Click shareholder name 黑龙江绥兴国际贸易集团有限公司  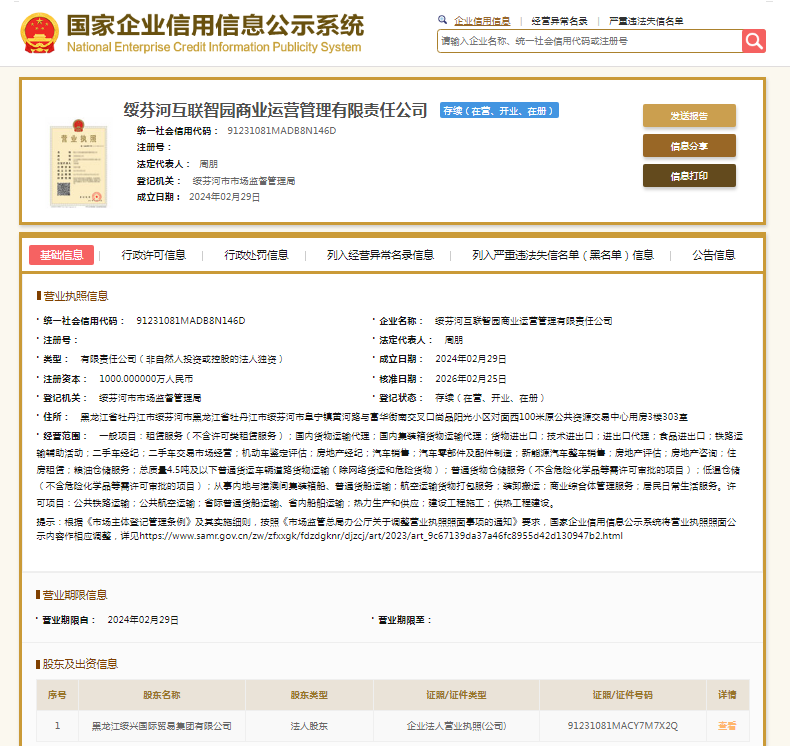tap(161, 725)
